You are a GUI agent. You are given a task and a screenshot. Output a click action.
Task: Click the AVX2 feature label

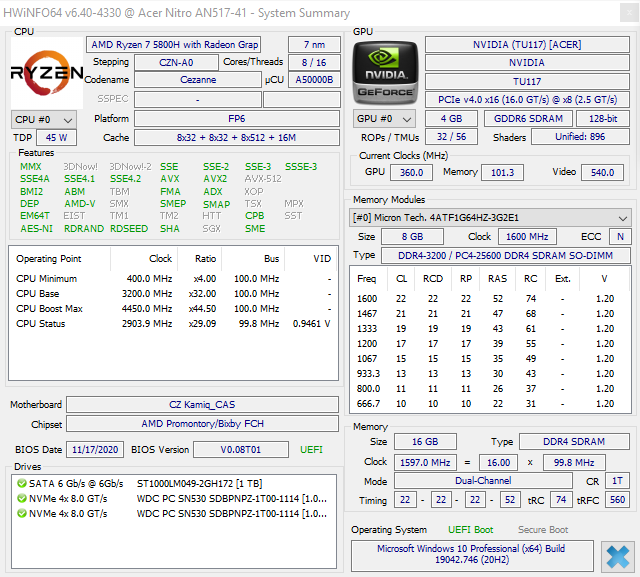(215, 179)
